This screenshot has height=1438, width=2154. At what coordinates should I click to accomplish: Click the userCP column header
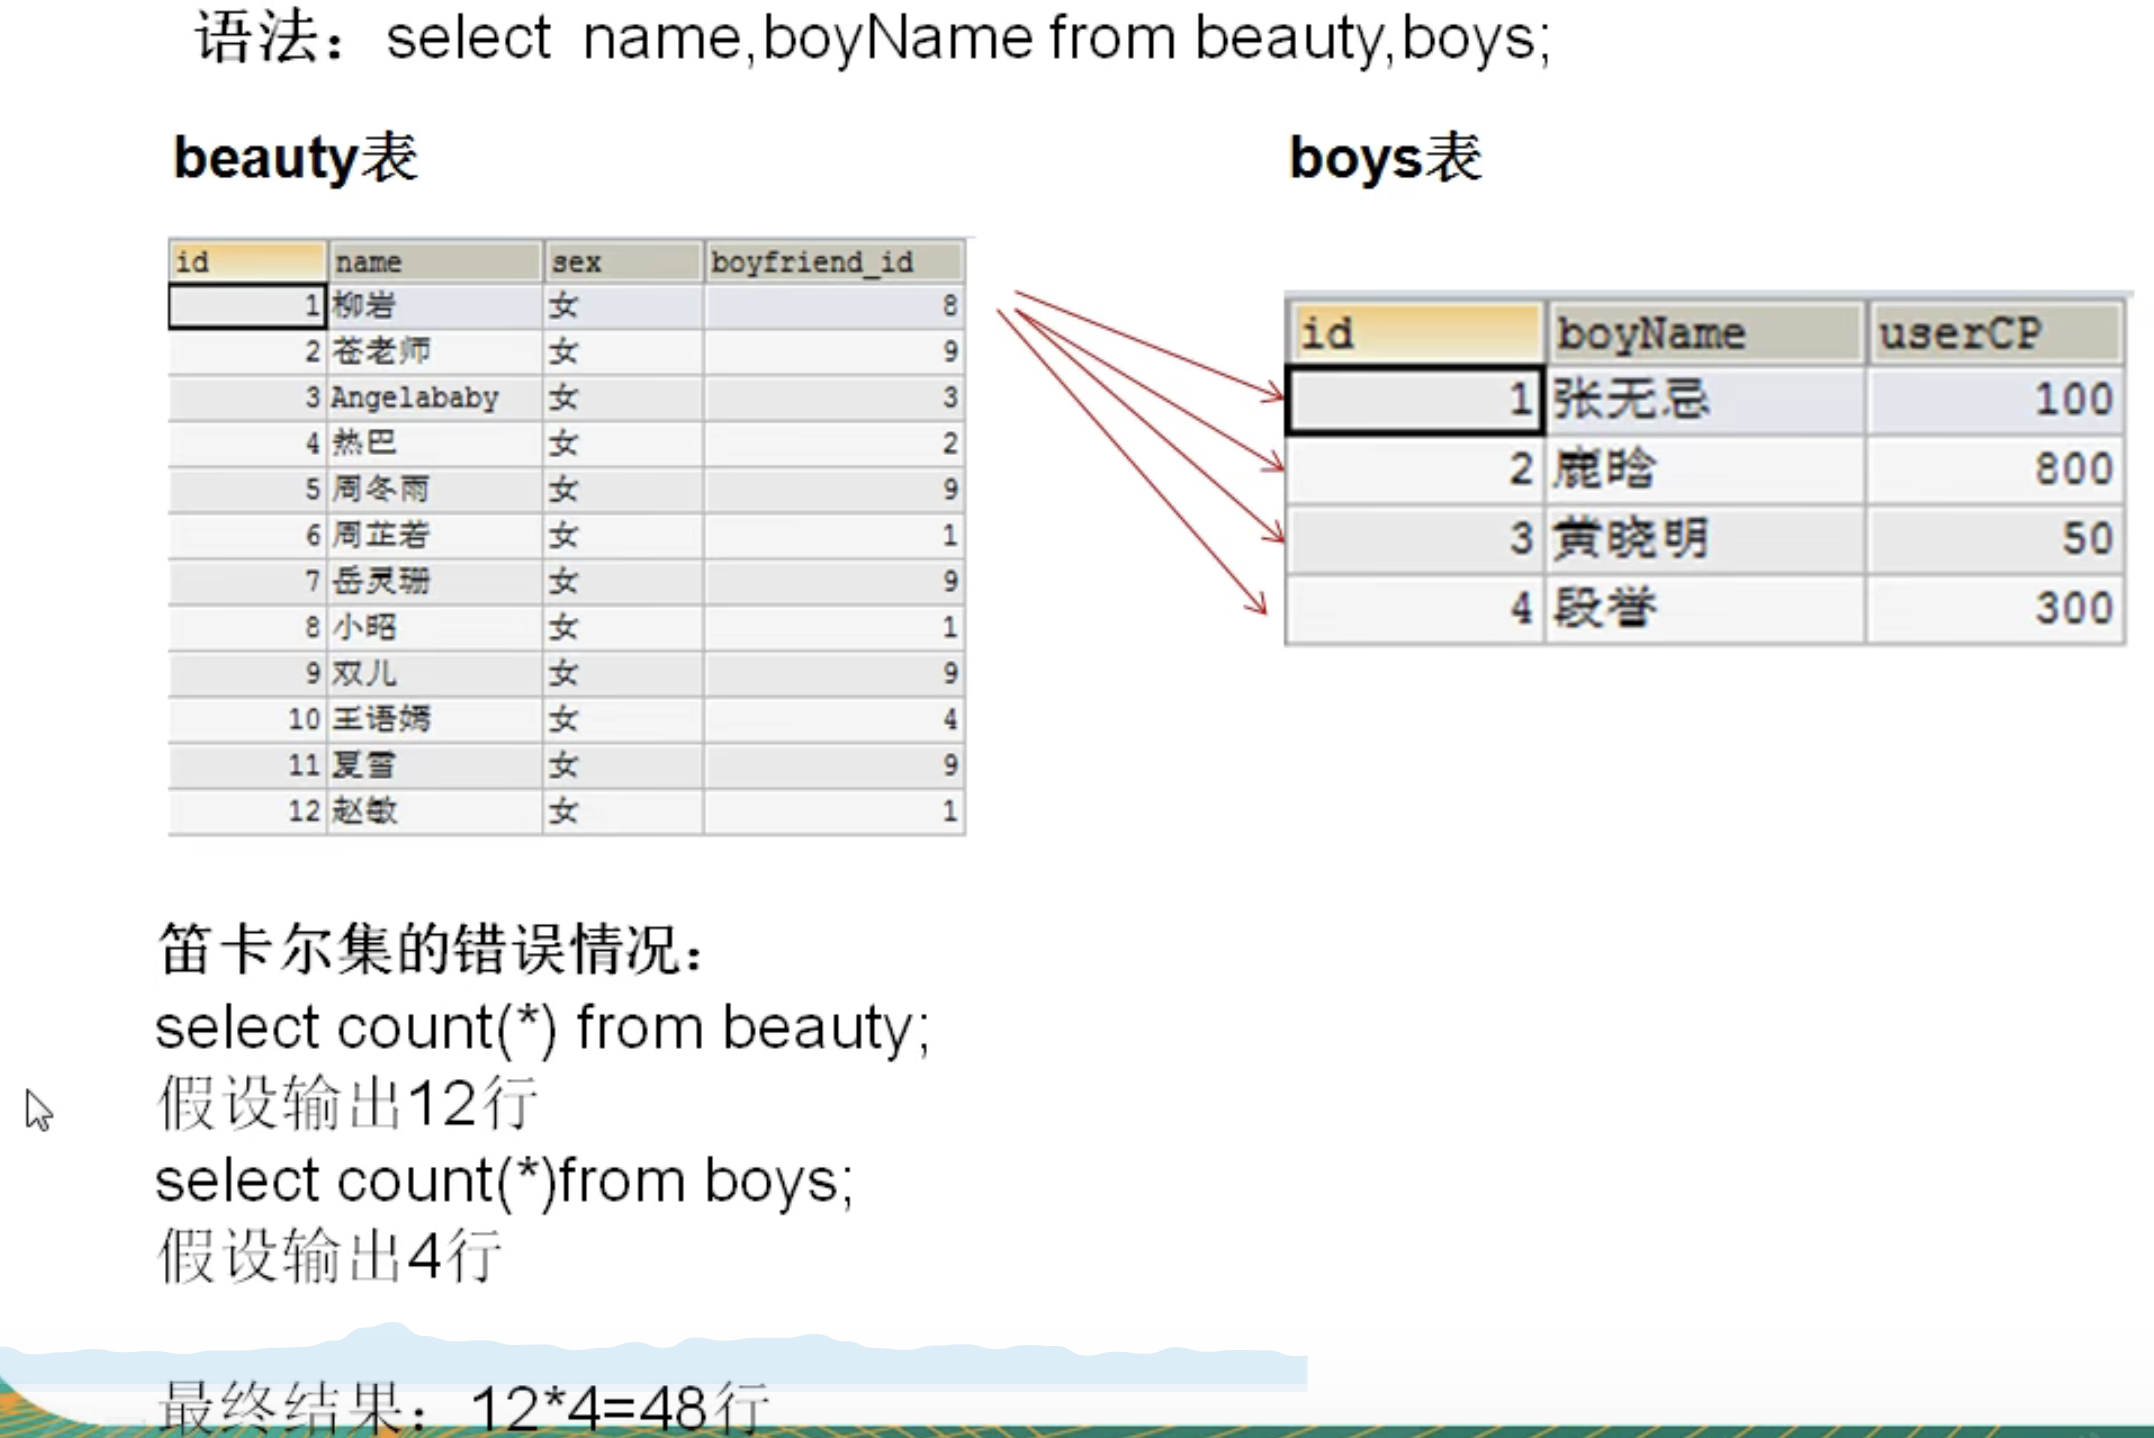(1994, 333)
